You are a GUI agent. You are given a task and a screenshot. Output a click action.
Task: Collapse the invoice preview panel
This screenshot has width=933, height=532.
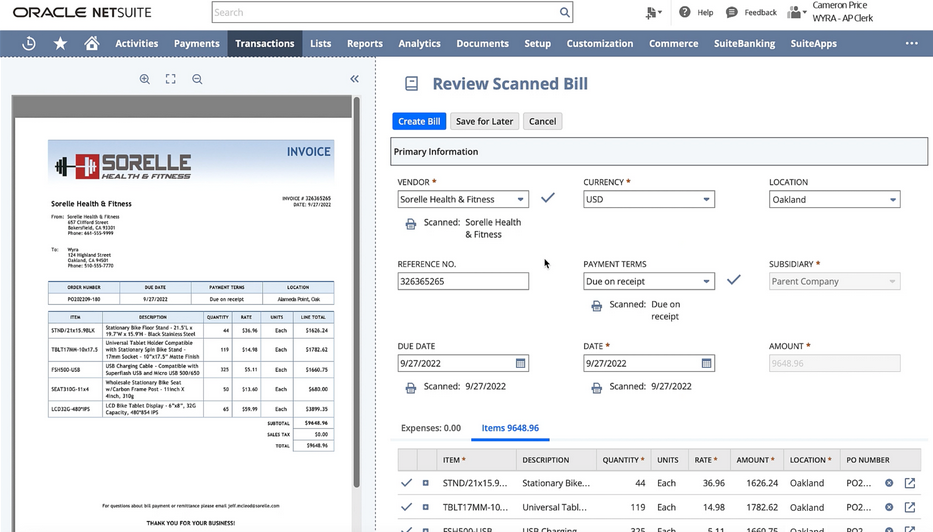pos(355,79)
